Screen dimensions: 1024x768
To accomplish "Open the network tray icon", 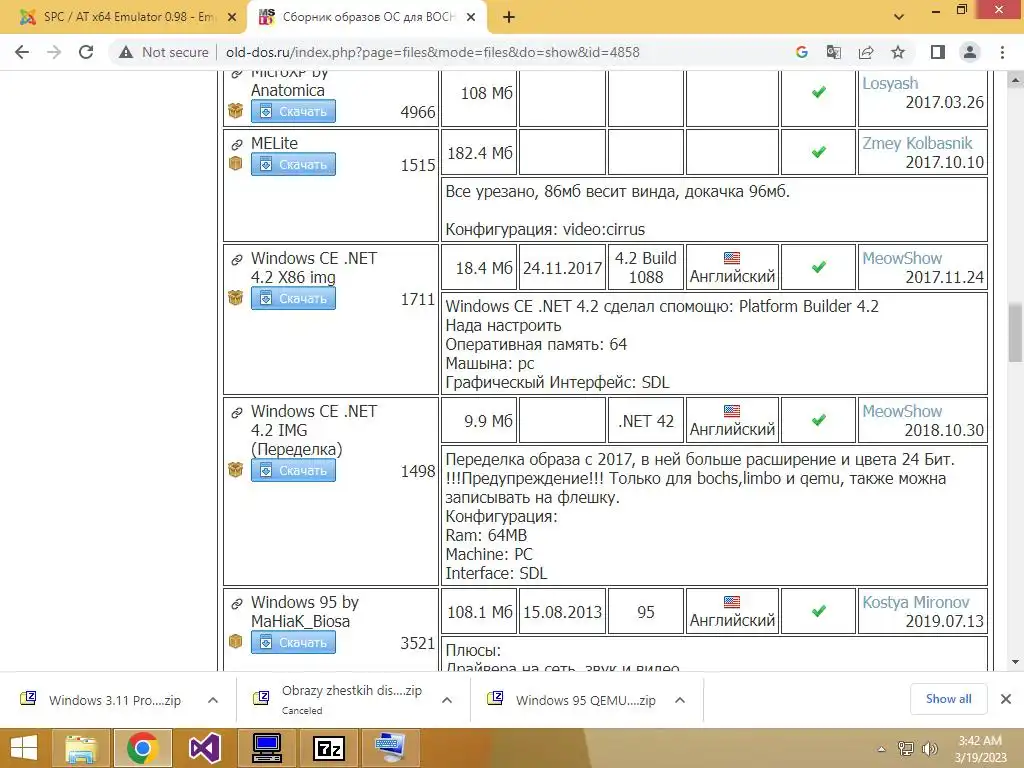I will 905,749.
